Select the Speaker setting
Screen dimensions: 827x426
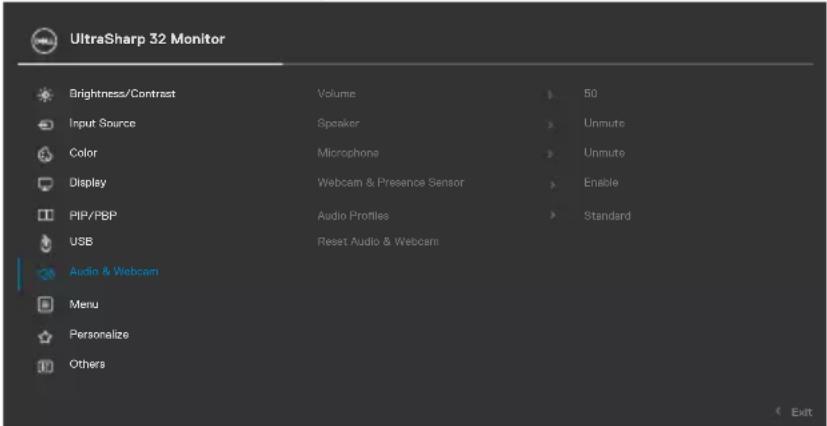coord(338,123)
